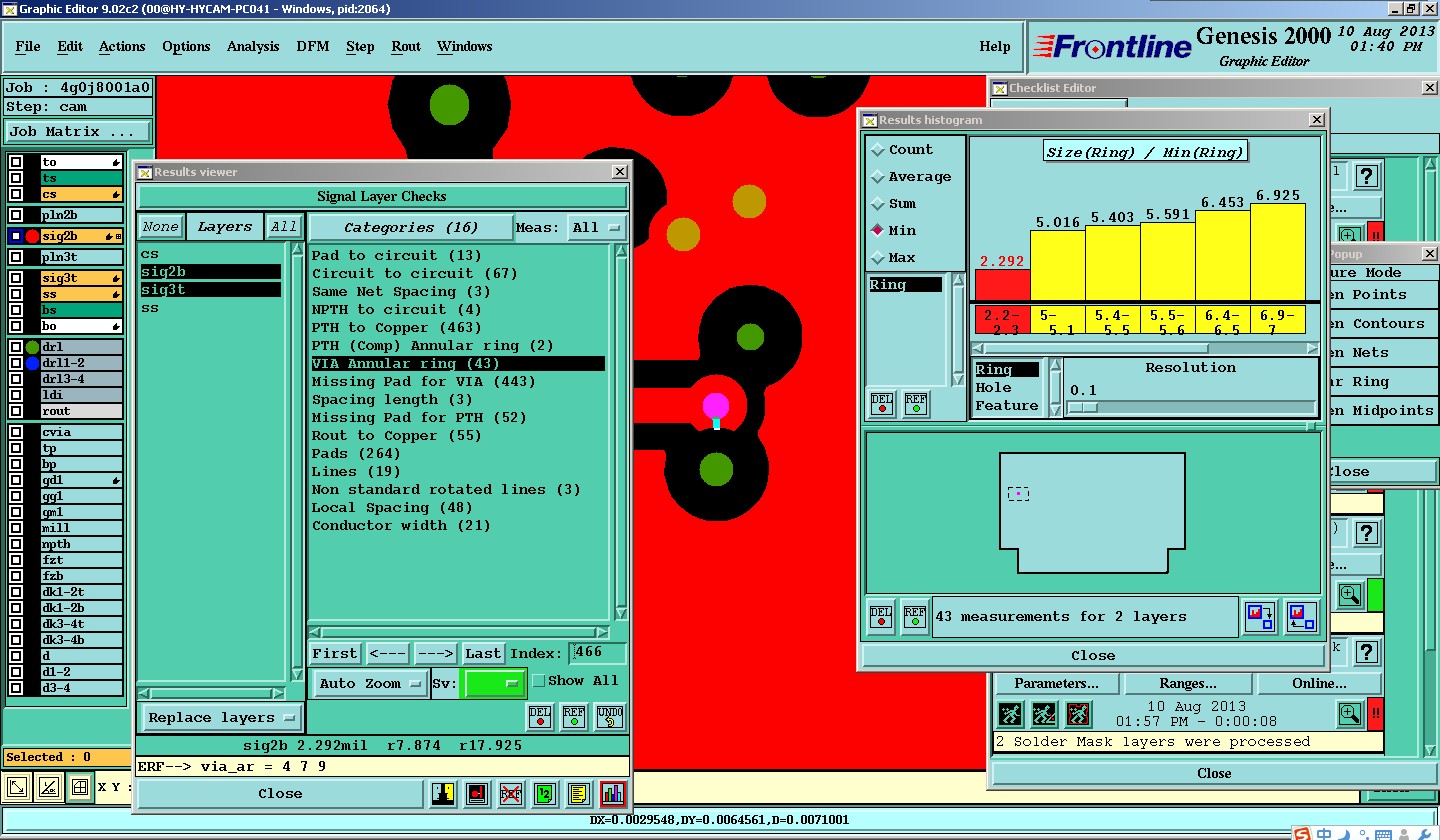Click the crossed-out REF icon
Screen dimensions: 1440x840
pyautogui.click(x=511, y=794)
